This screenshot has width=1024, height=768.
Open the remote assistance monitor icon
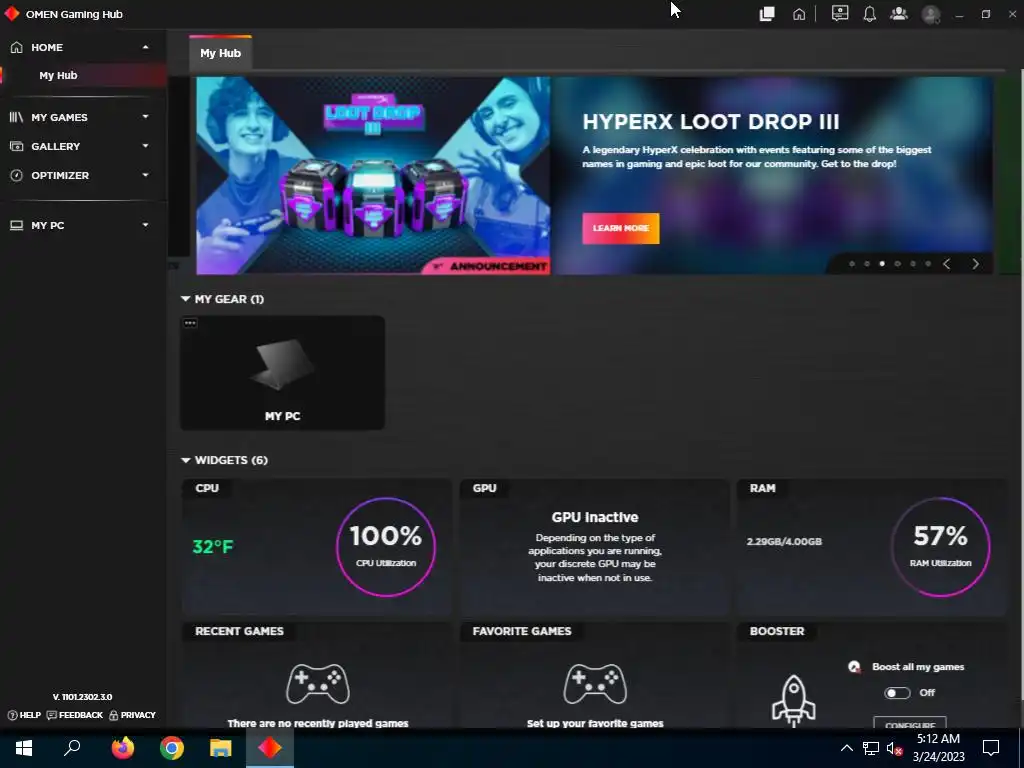[x=840, y=13]
